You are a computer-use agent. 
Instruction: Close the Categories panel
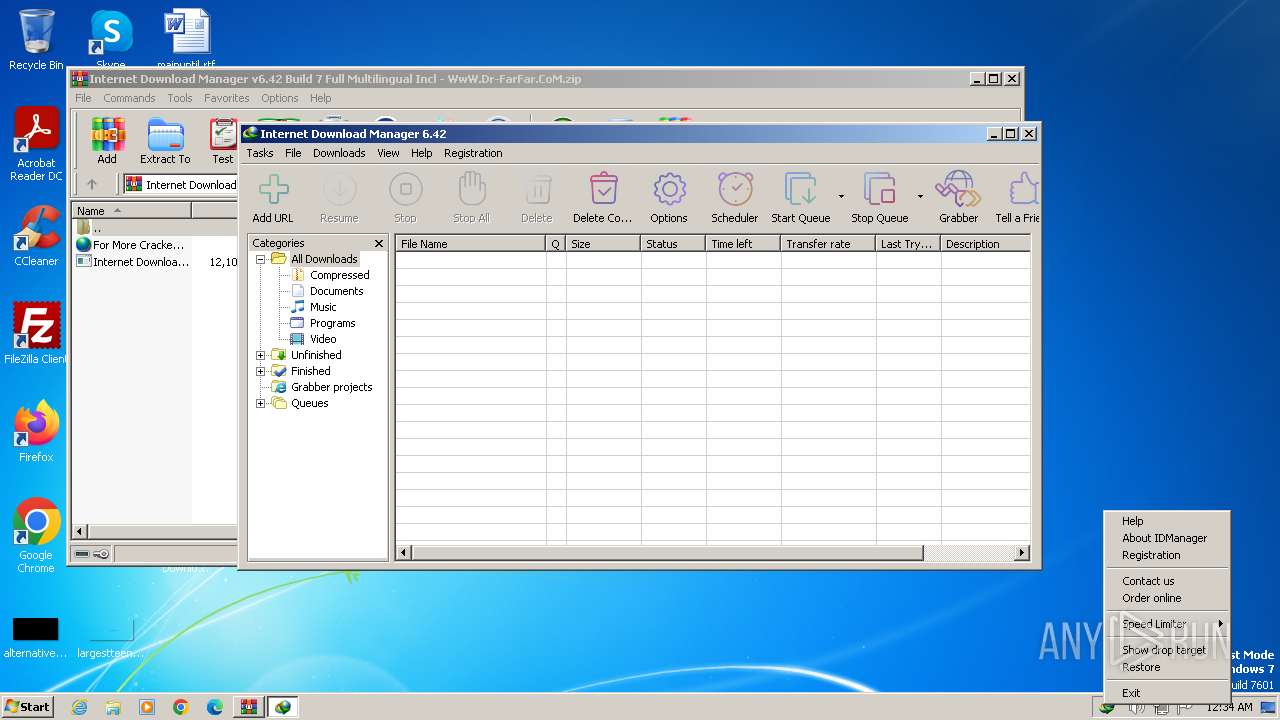point(379,243)
